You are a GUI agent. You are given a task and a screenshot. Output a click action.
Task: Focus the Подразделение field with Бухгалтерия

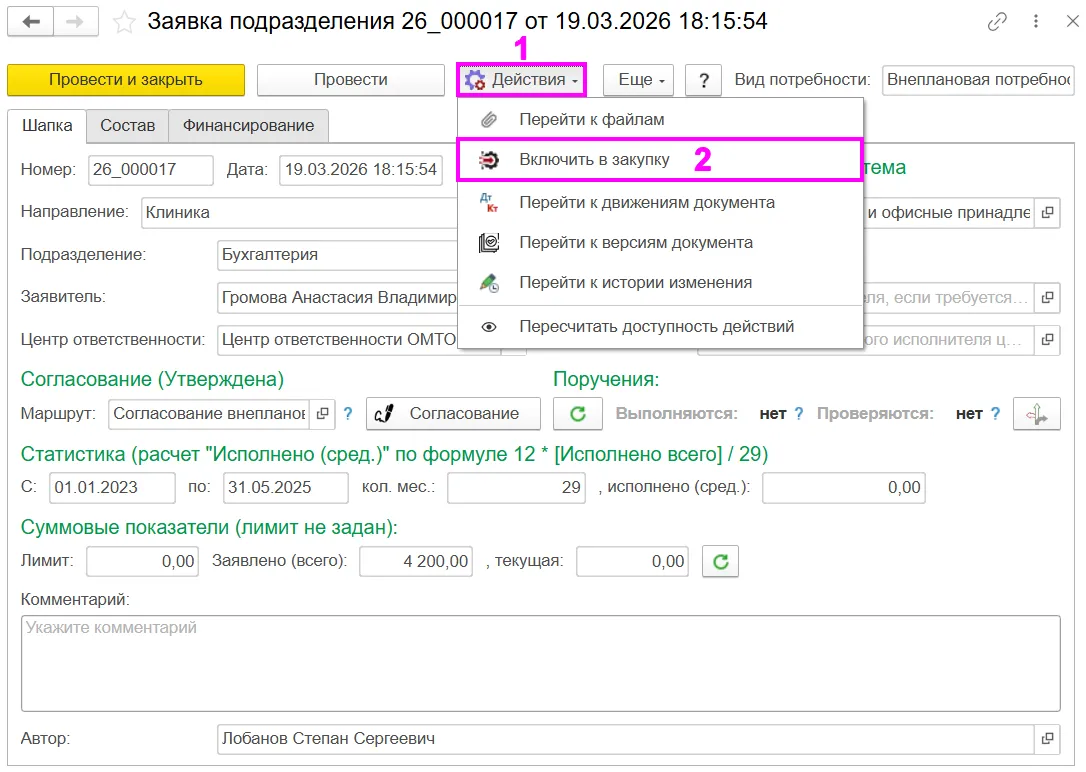tap(337, 255)
